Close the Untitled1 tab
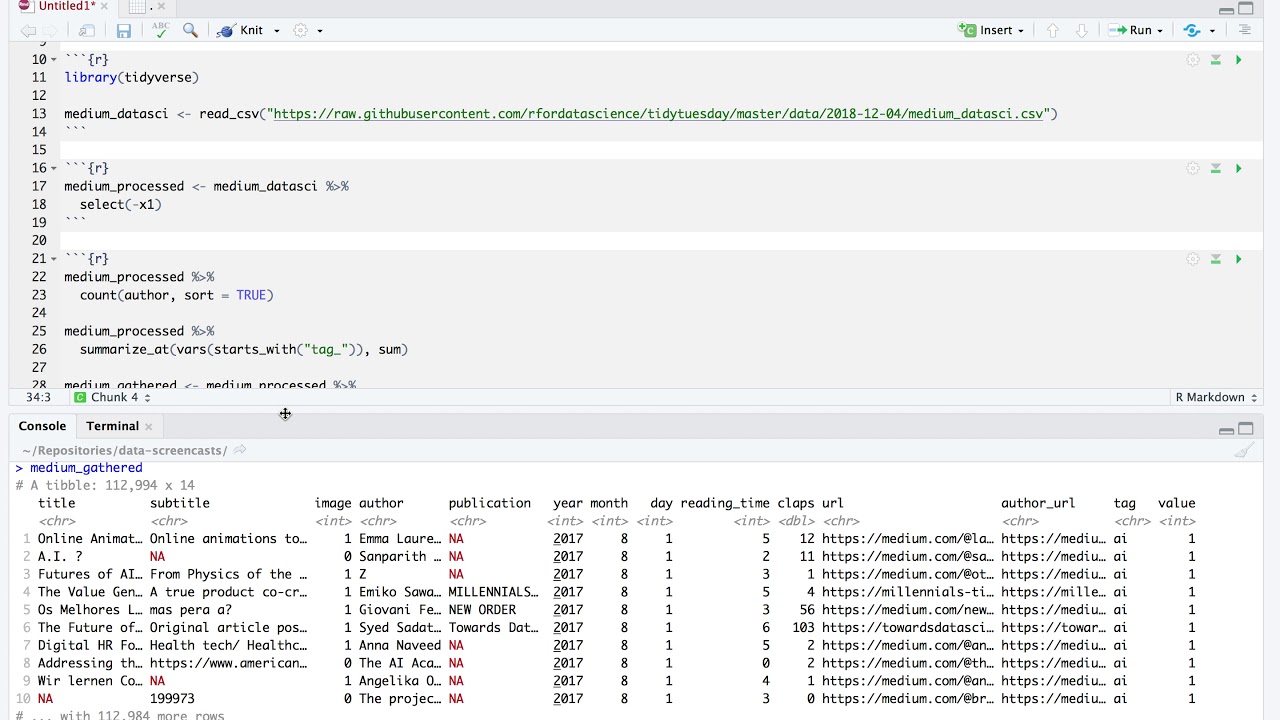 (x=104, y=7)
